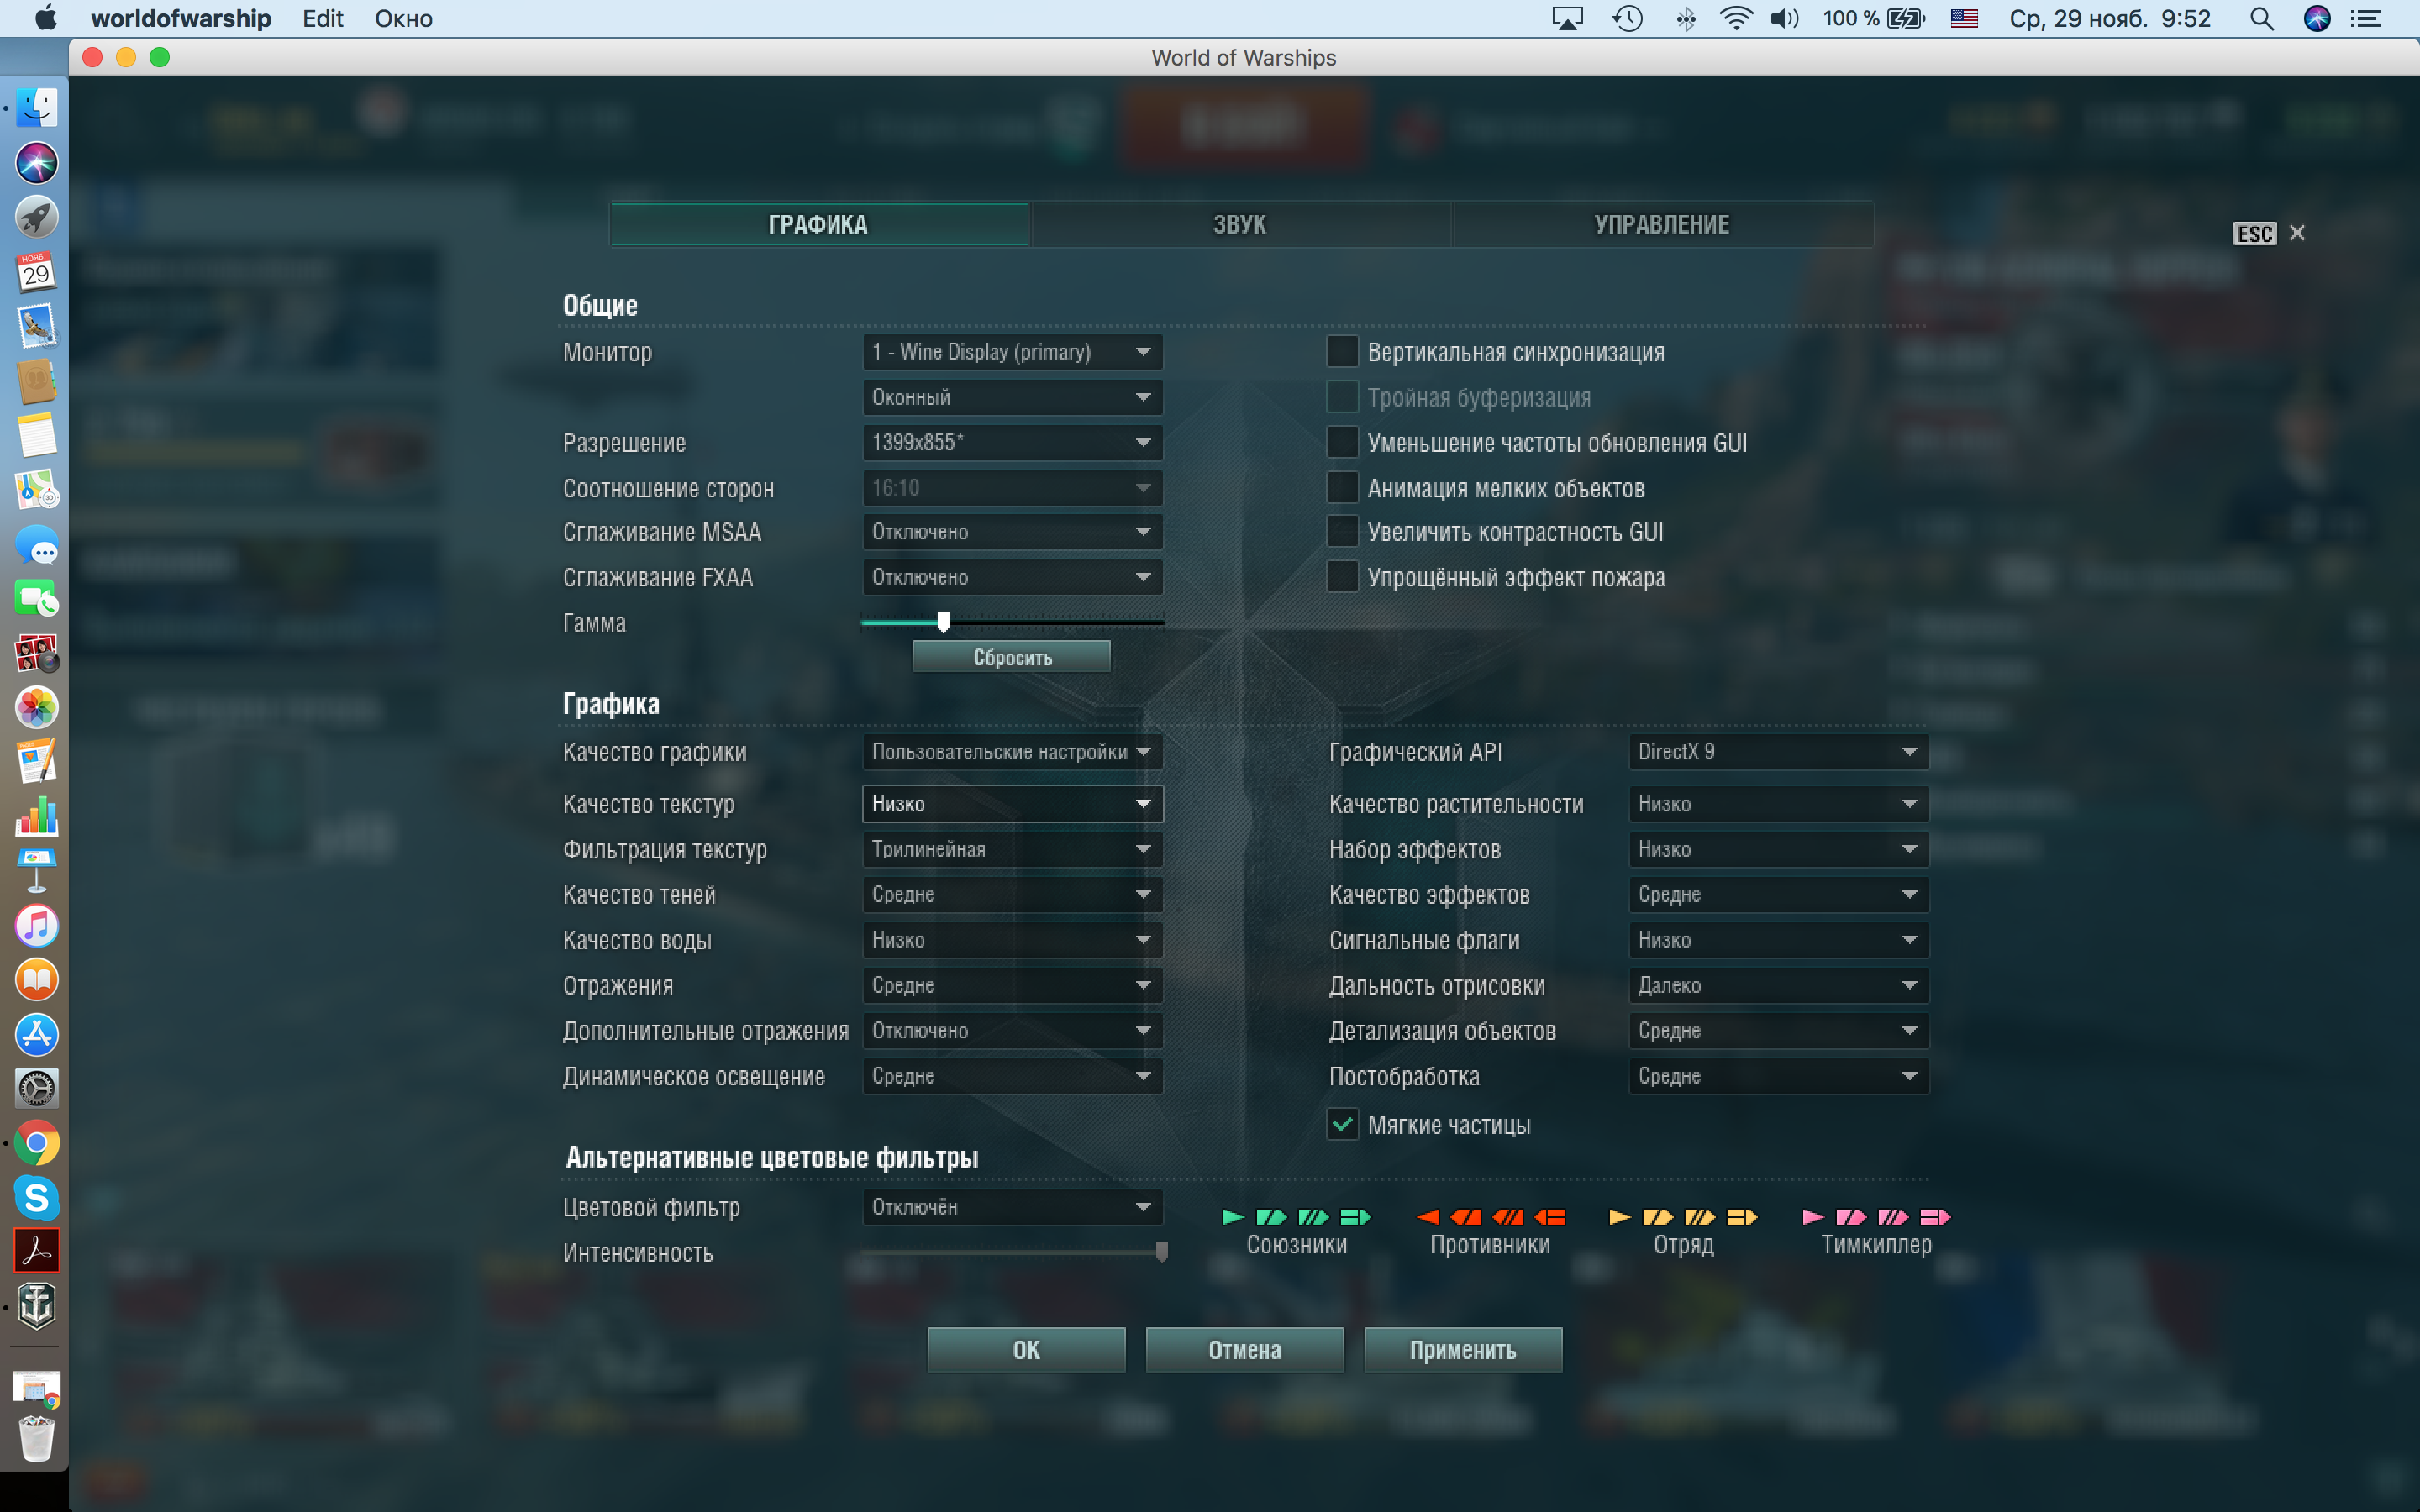Open the worldofwarship menu
This screenshot has height=1512, width=2420.
click(181, 19)
